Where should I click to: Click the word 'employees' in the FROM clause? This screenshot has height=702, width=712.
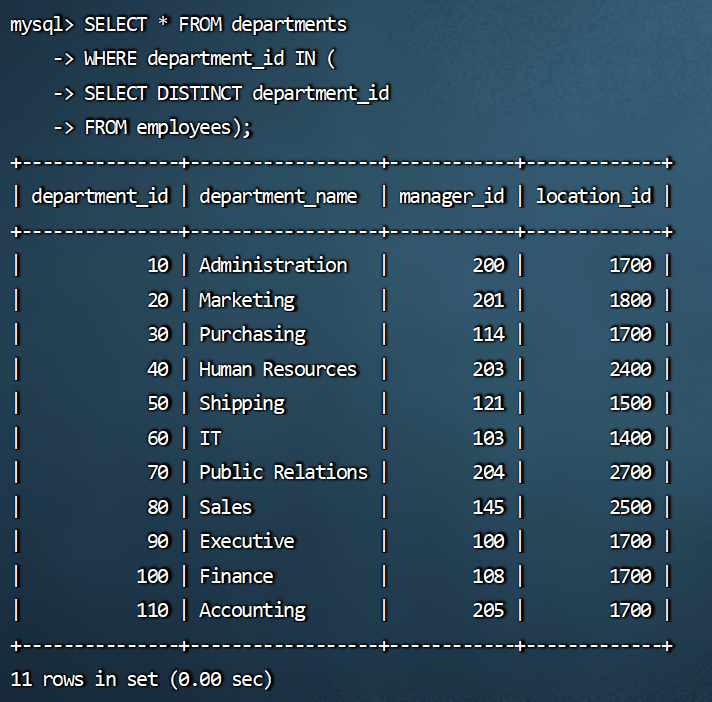pyautogui.click(x=189, y=127)
